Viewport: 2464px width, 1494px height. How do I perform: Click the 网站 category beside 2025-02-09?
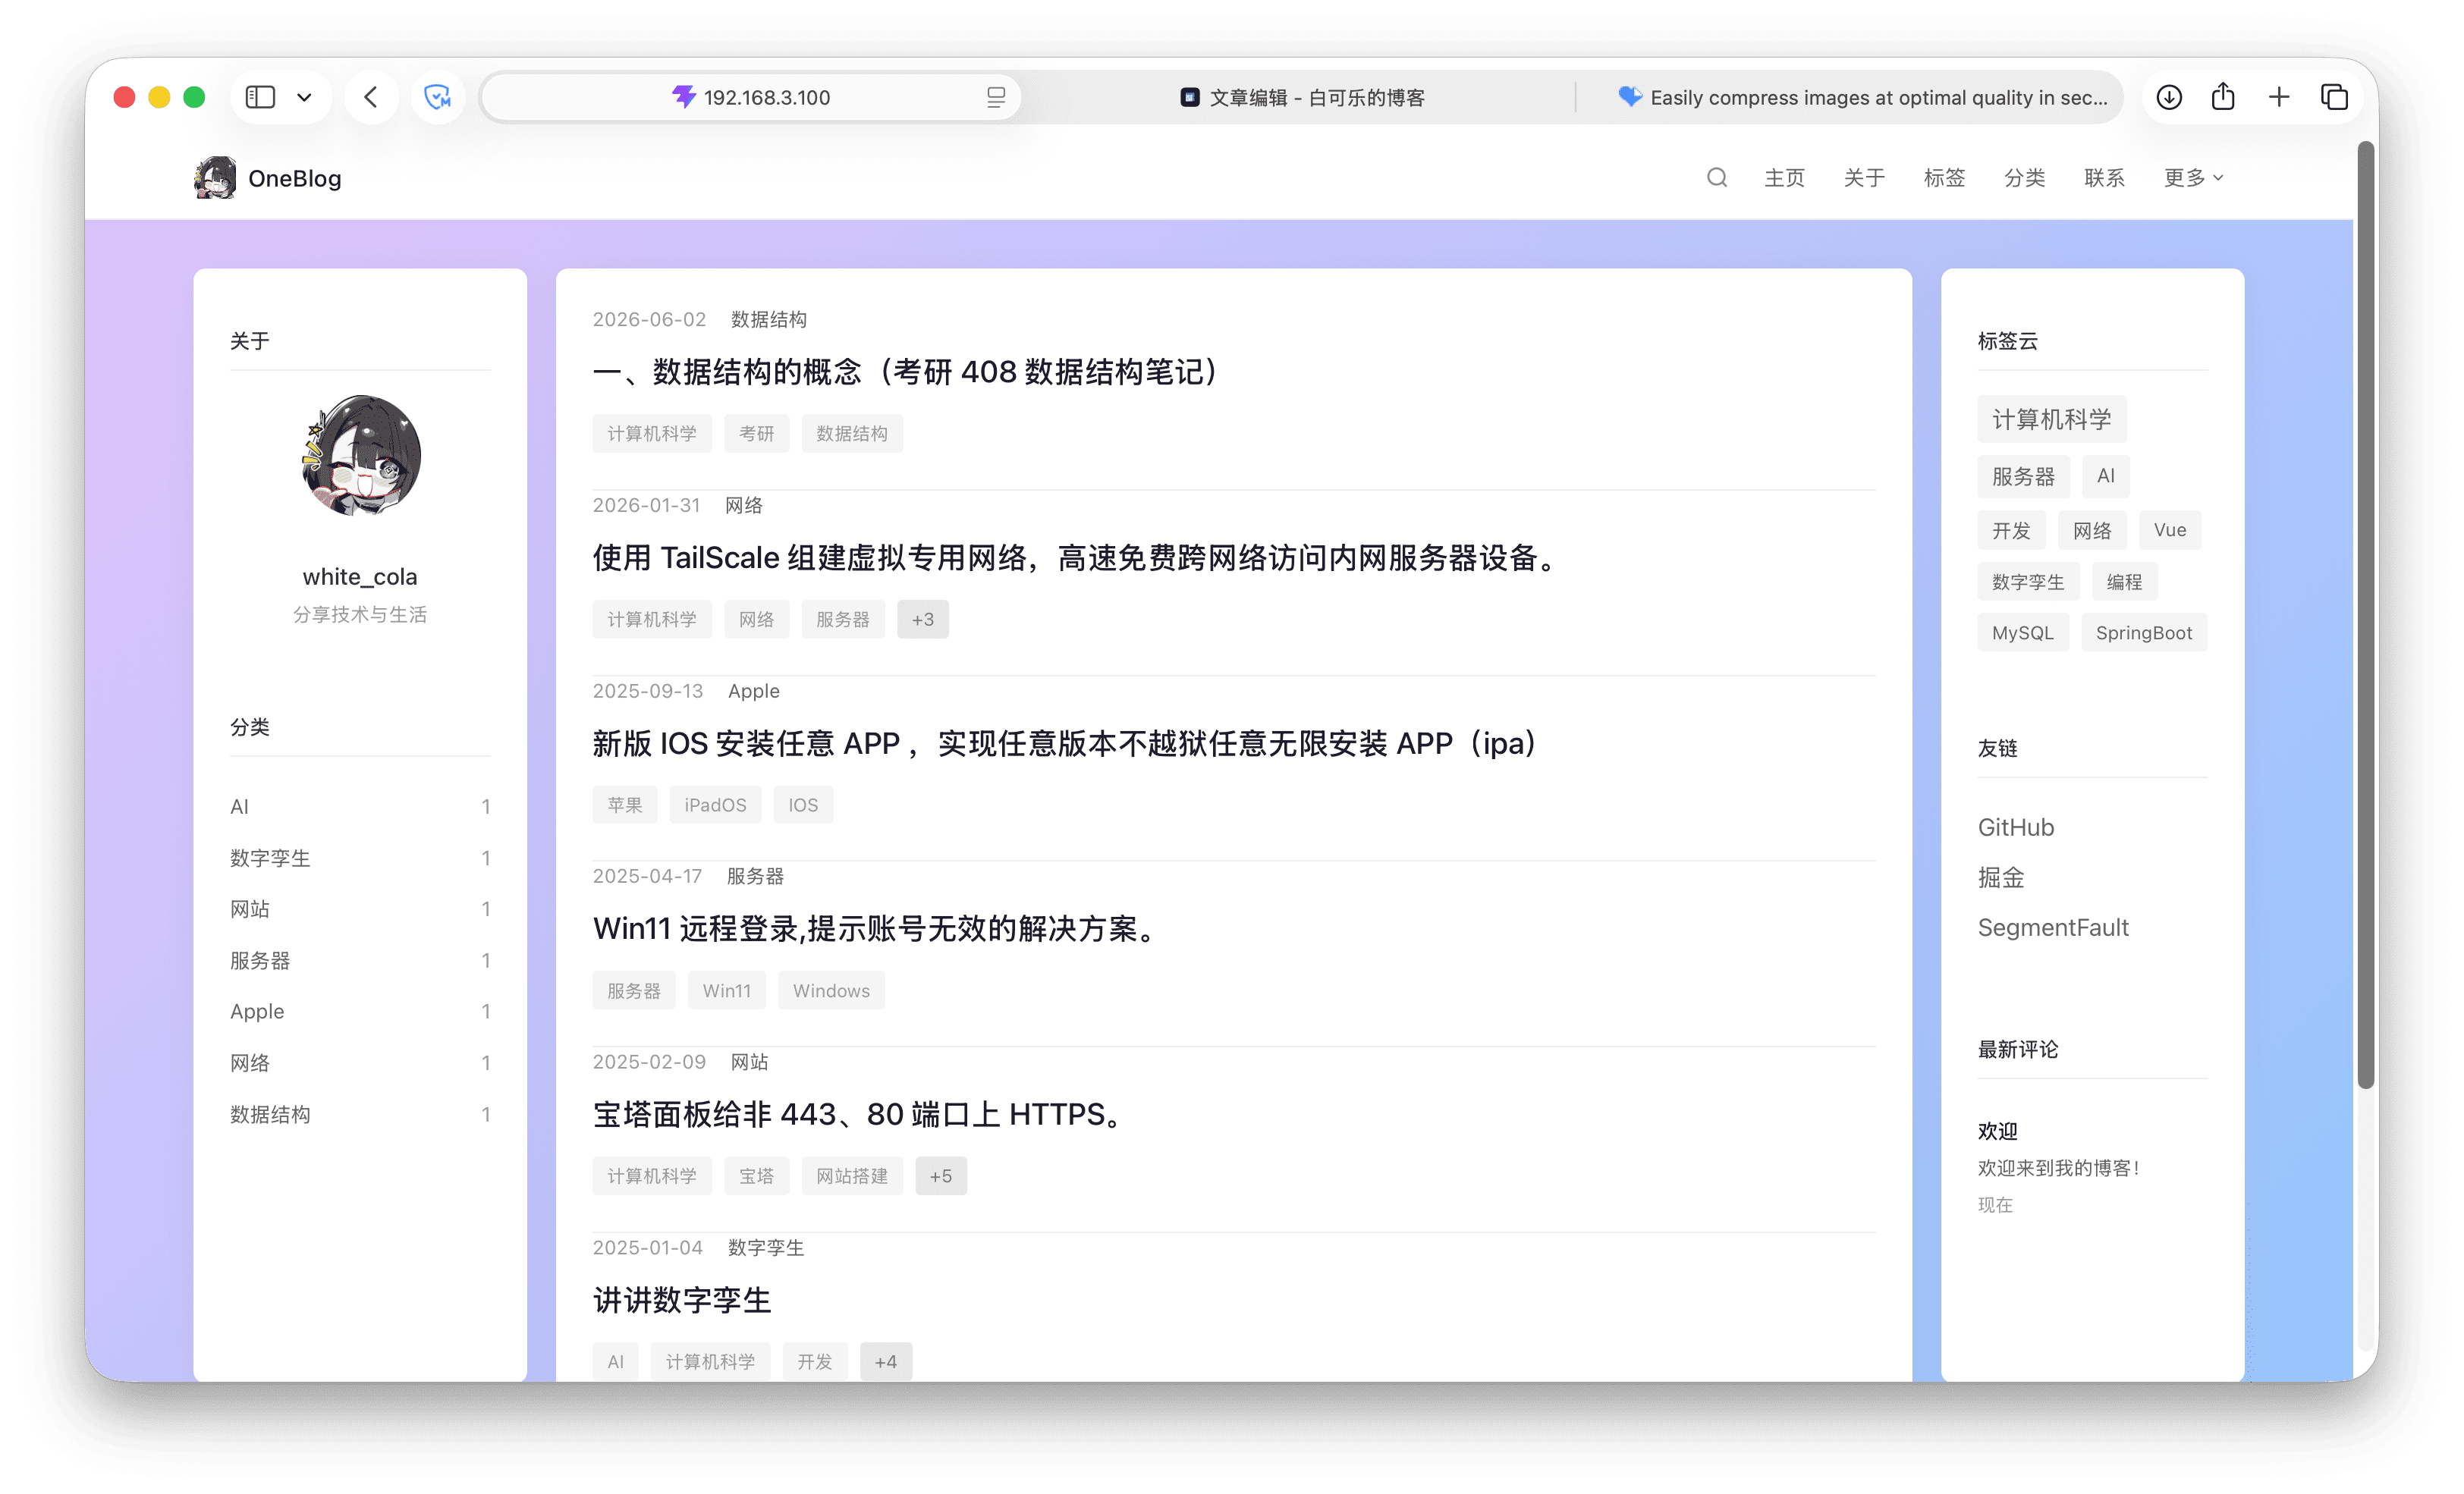750,1063
